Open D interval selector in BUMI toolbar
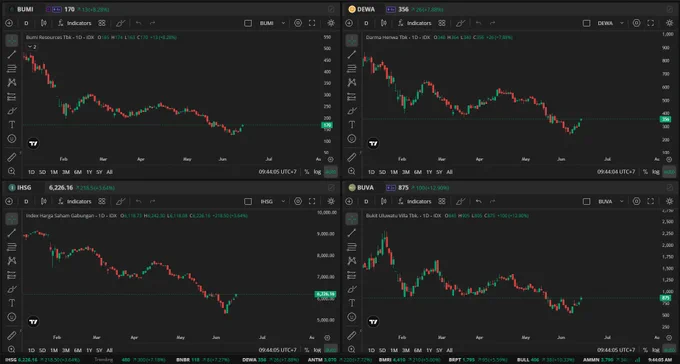This screenshot has width=680, height=364. [x=26, y=23]
